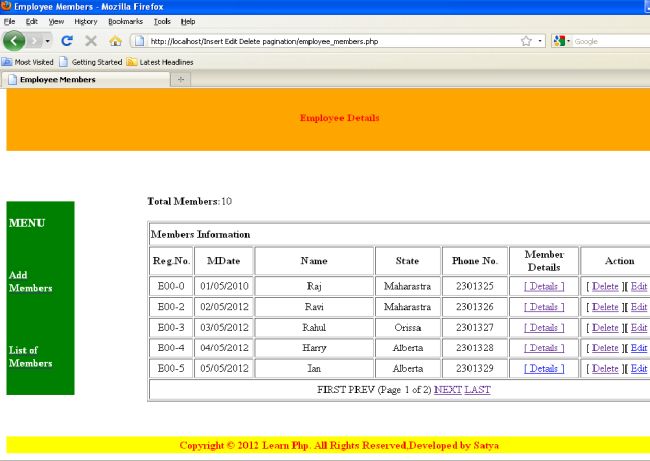Click the Stop loading X icon
This screenshot has height=461, width=650.
tap(91, 41)
